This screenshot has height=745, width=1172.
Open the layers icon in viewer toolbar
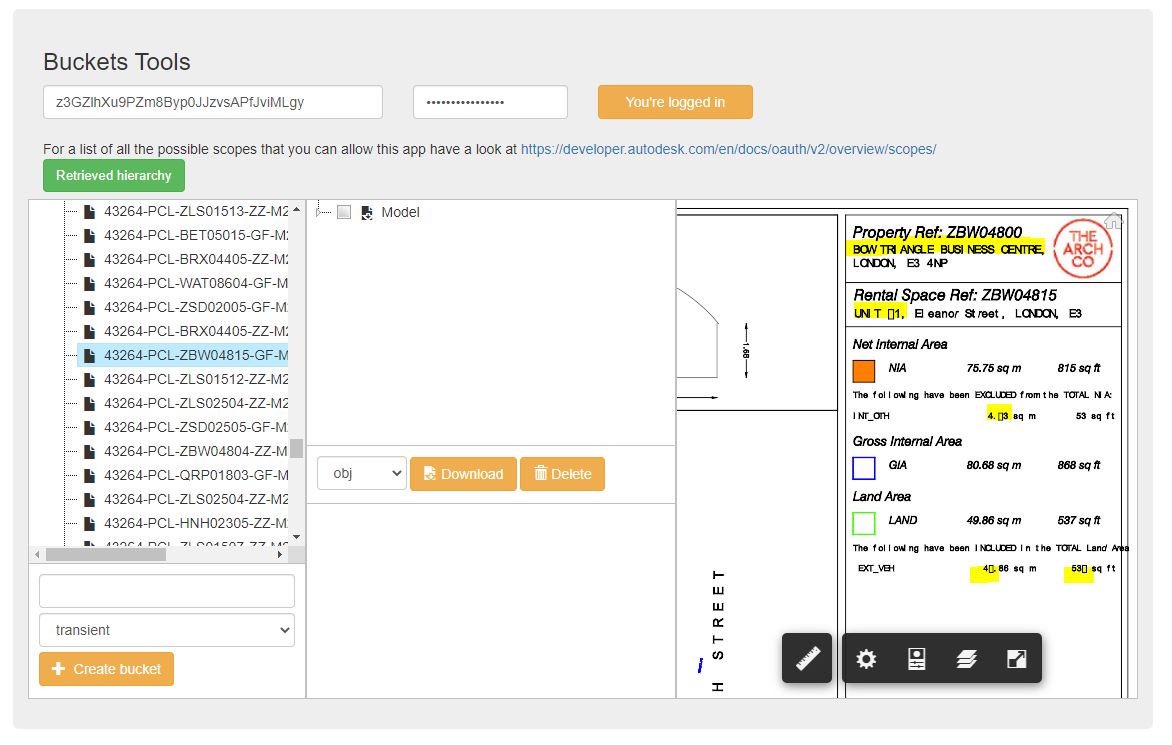click(x=966, y=658)
